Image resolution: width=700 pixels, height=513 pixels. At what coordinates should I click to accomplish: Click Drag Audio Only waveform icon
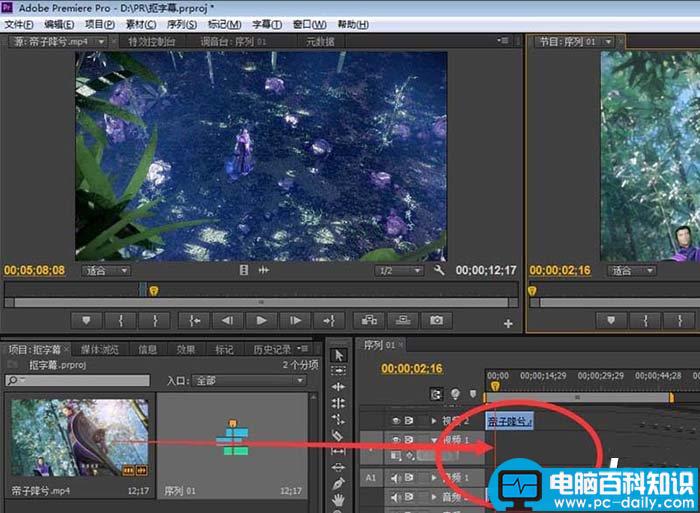(264, 270)
